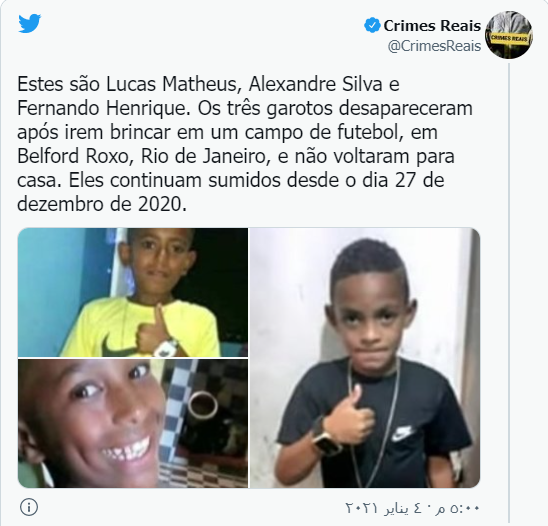Open photo of boy in black Nike shirt
This screenshot has height=526, width=548.
pos(365,358)
